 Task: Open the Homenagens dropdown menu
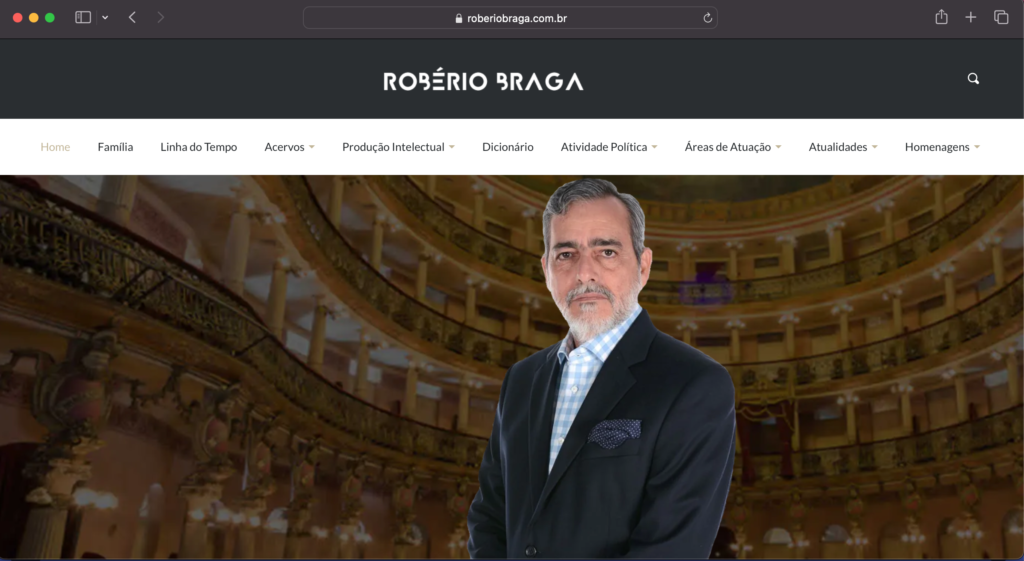[942, 147]
